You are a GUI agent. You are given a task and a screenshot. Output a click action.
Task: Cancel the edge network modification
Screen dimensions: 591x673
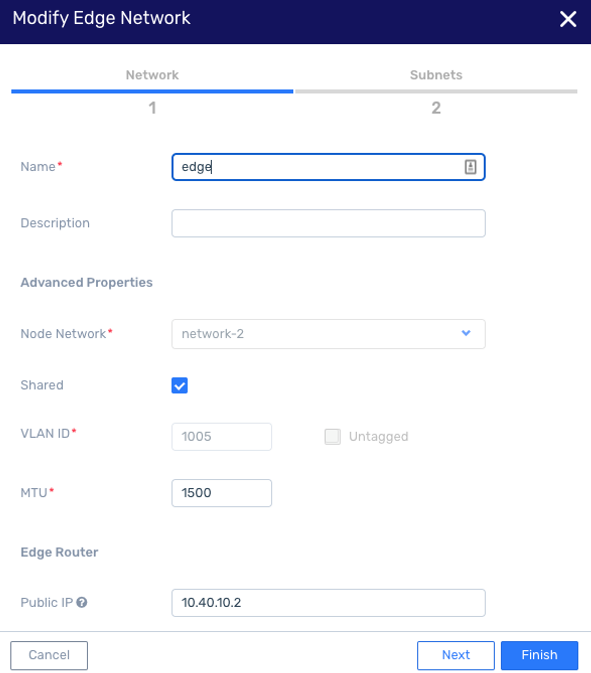pos(49,655)
